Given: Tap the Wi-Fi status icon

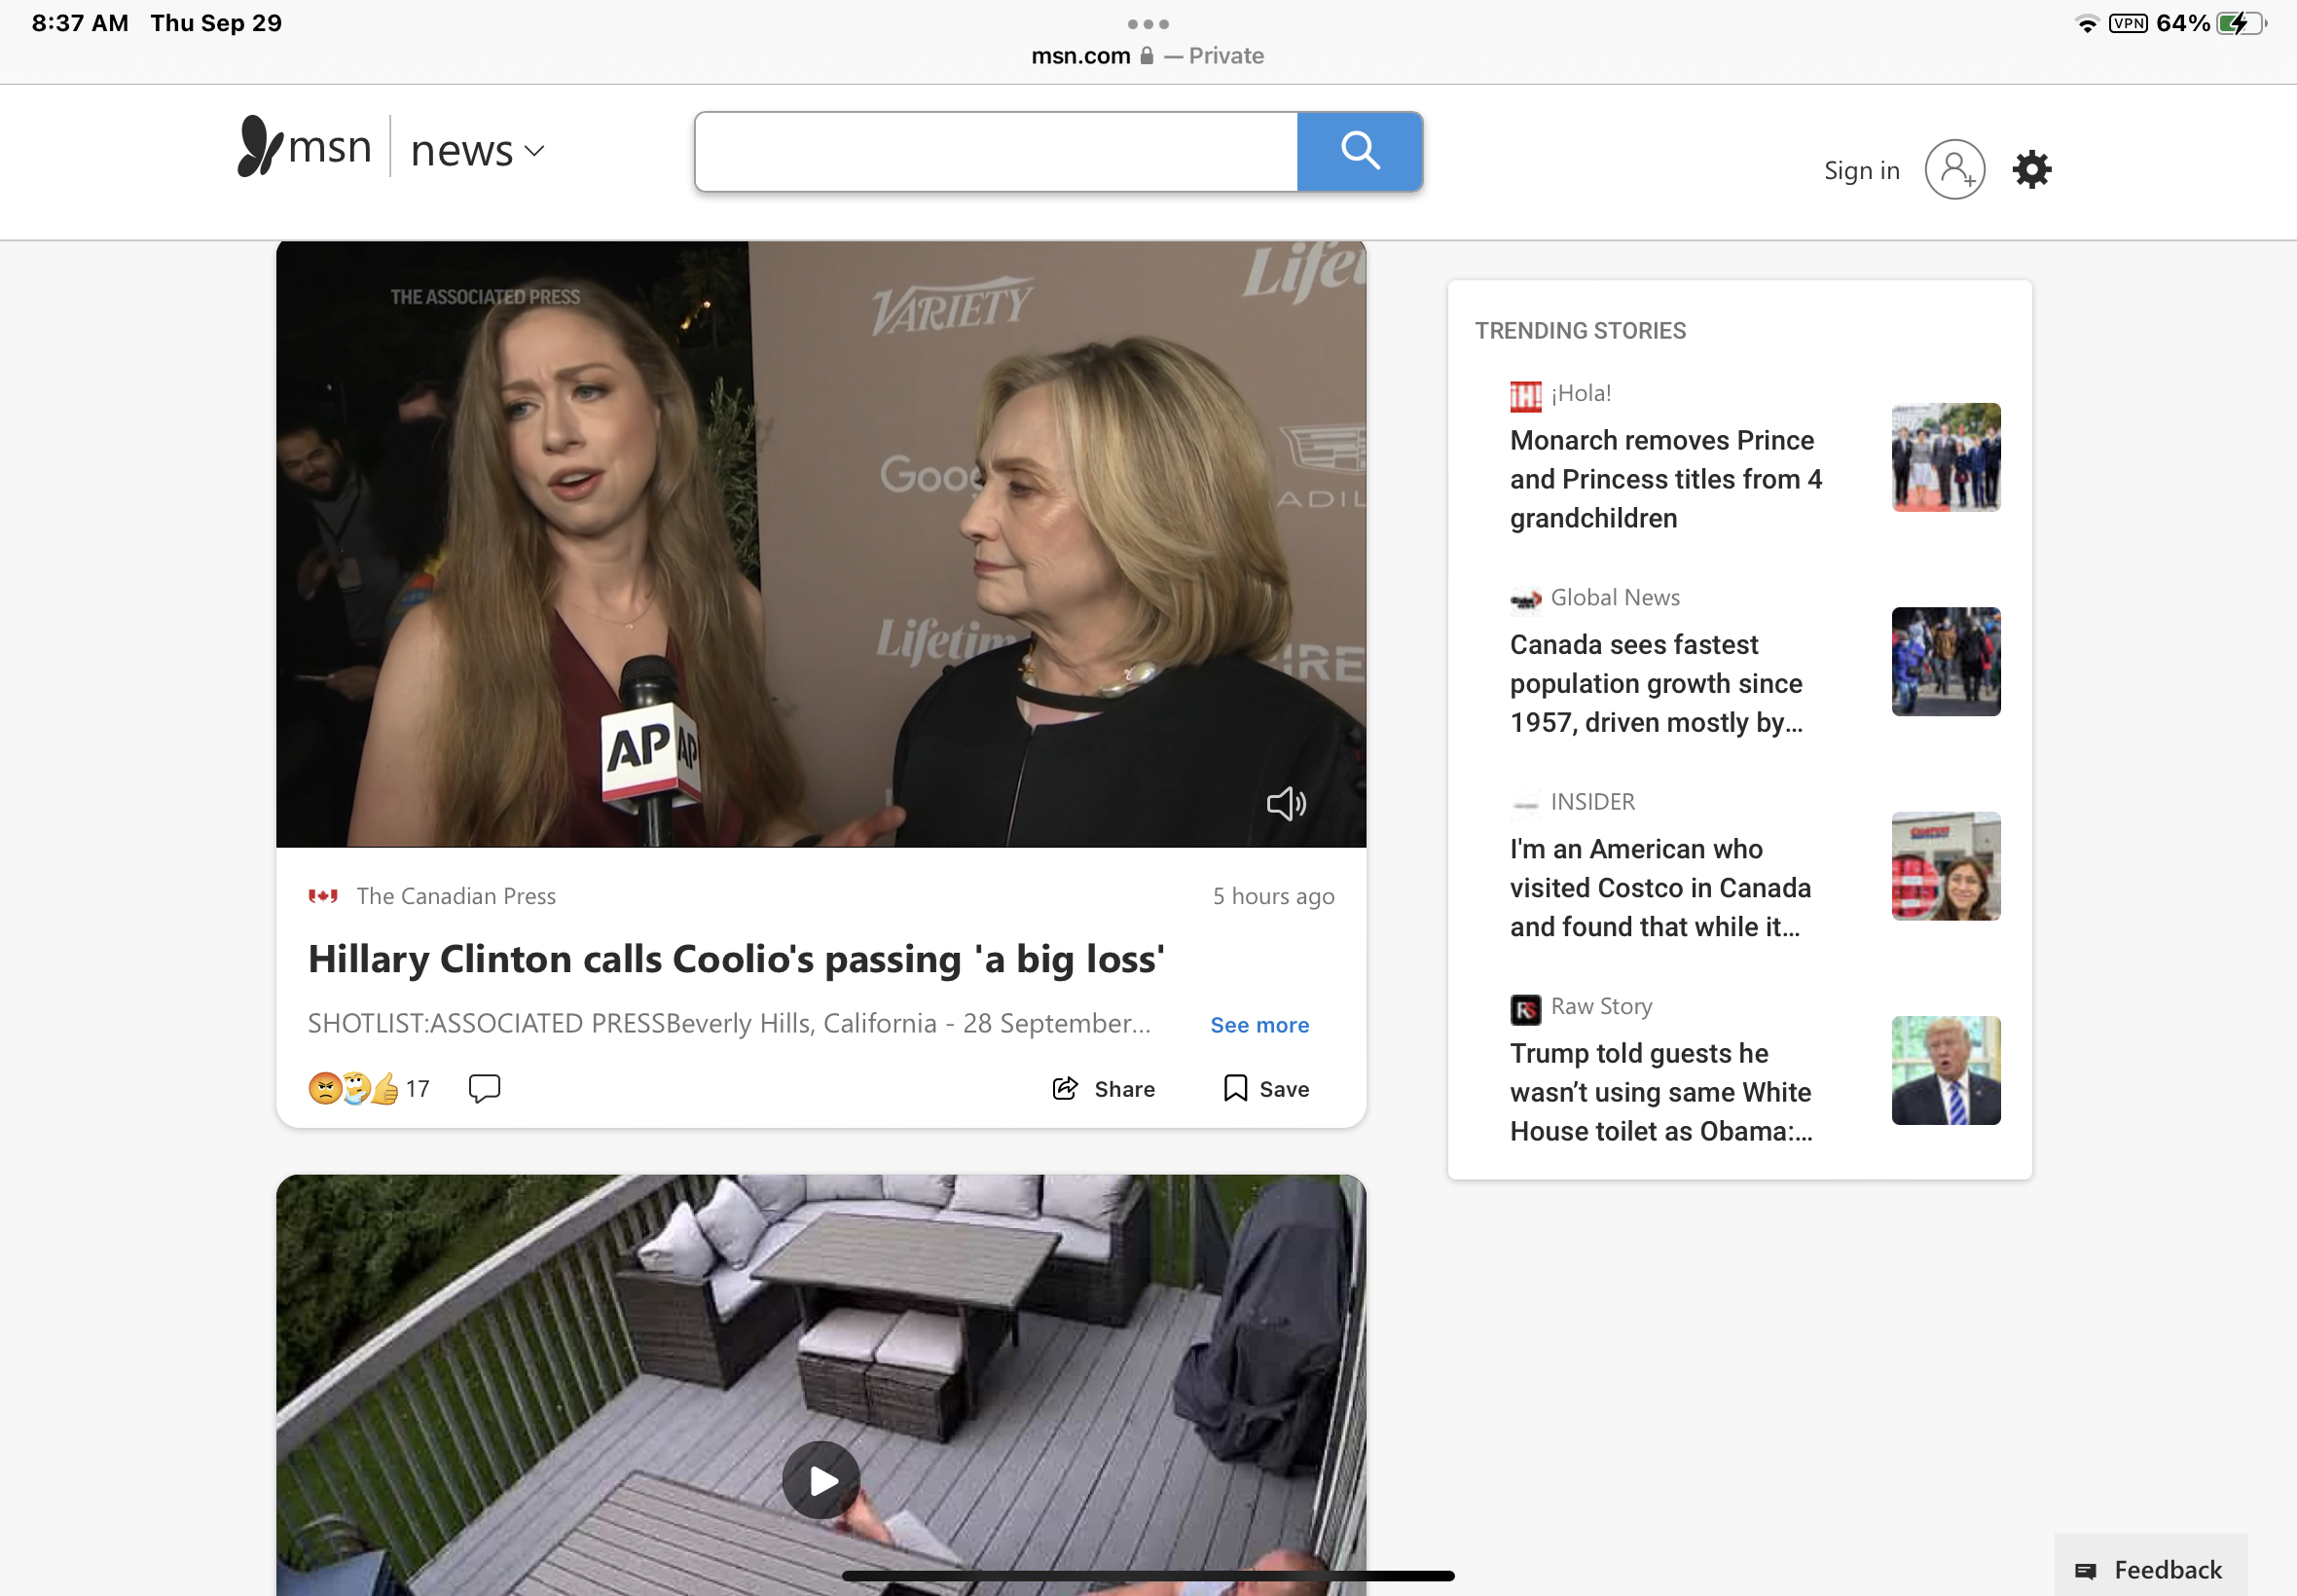Looking at the screenshot, I should [2086, 24].
